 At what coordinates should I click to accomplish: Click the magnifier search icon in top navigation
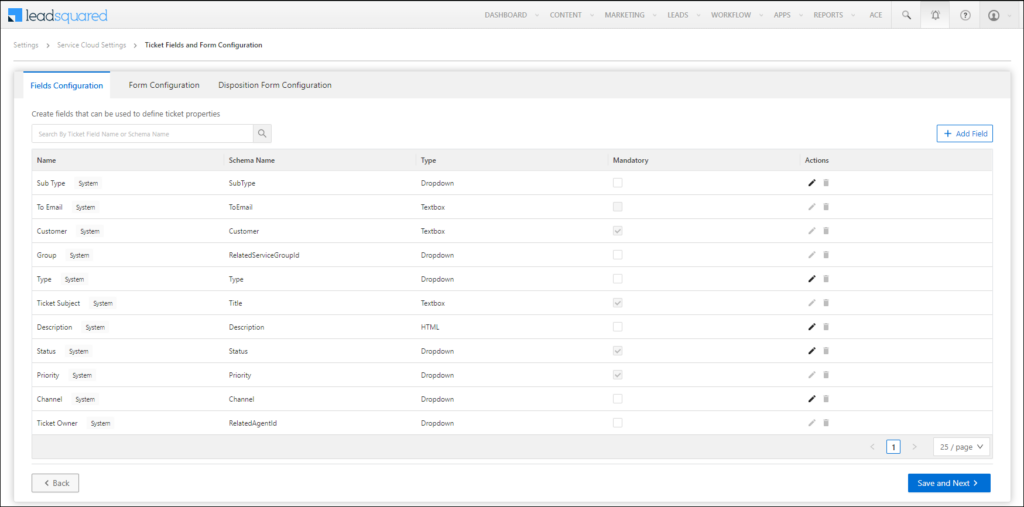[906, 15]
